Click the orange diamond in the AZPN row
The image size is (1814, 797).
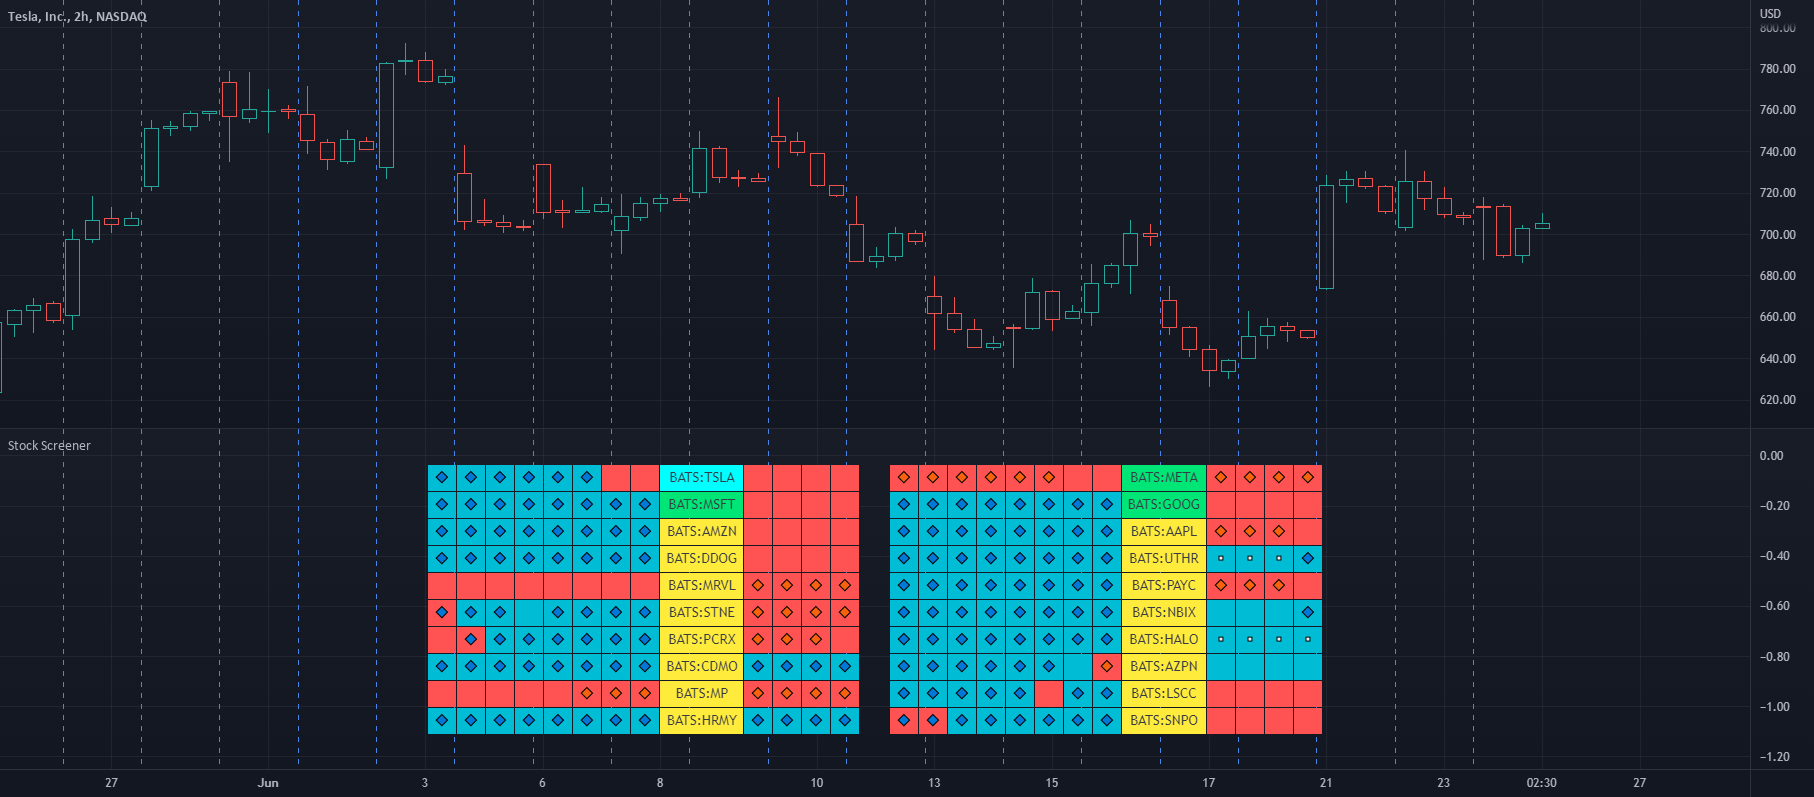[x=1106, y=666]
